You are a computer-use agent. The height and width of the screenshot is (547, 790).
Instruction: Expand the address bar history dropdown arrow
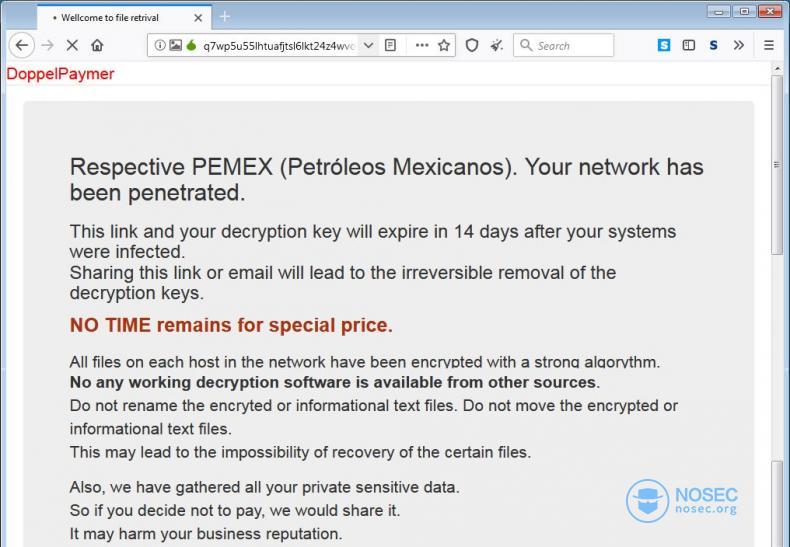pyautogui.click(x=368, y=45)
